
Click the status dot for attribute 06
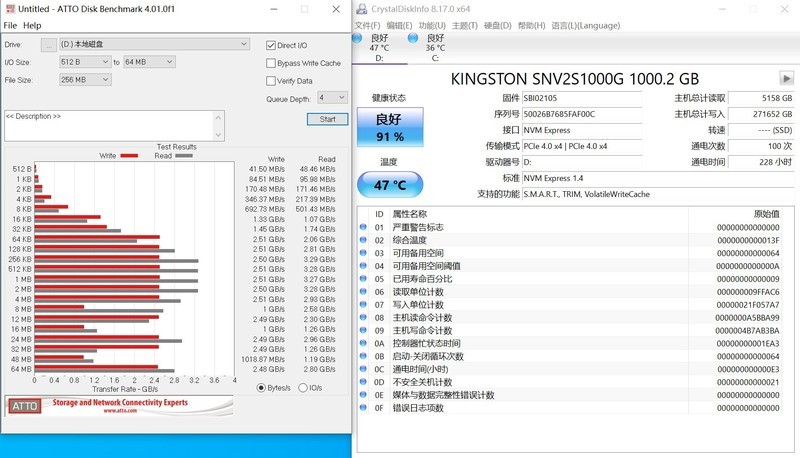coord(363,291)
